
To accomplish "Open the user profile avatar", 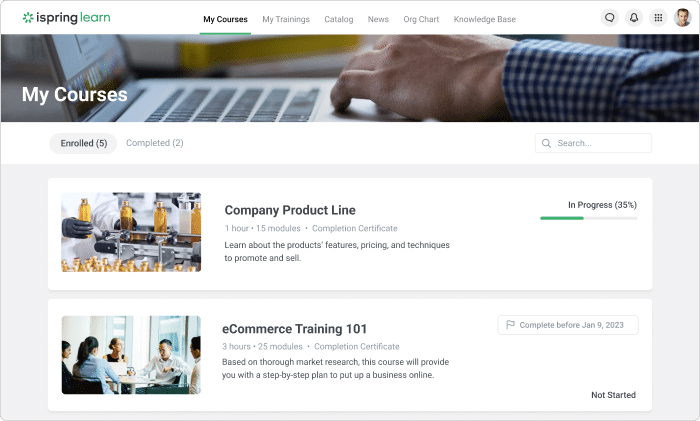I will click(682, 18).
